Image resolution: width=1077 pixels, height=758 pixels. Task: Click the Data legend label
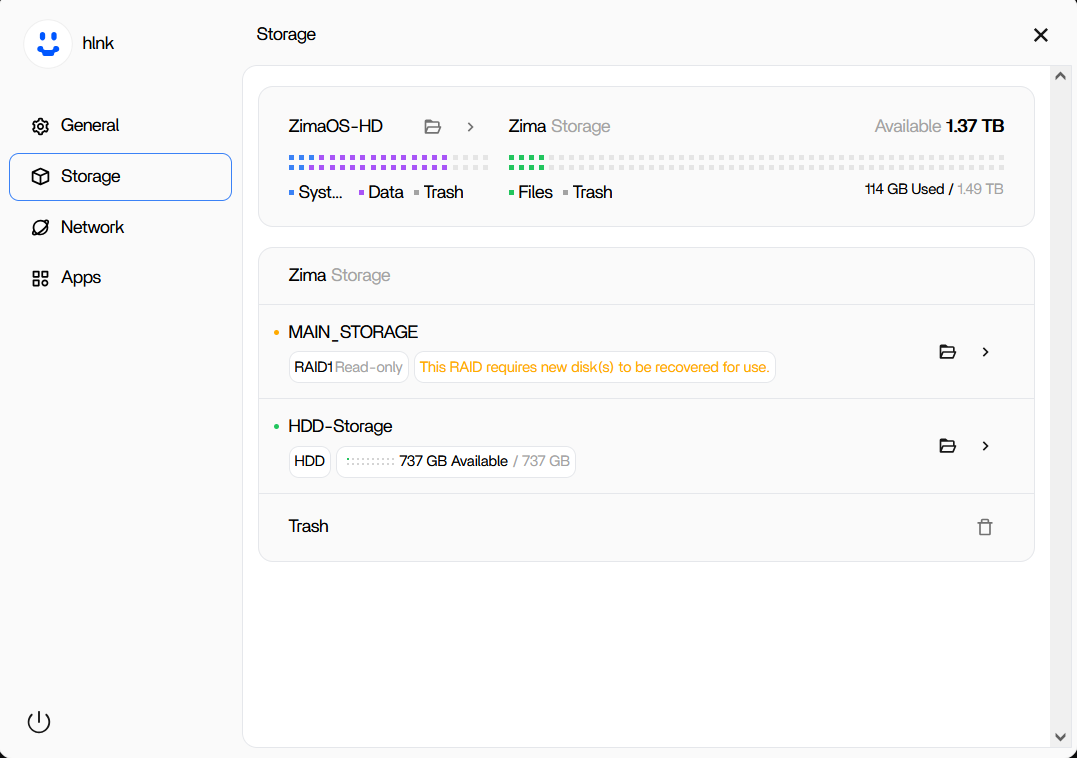tap(385, 192)
